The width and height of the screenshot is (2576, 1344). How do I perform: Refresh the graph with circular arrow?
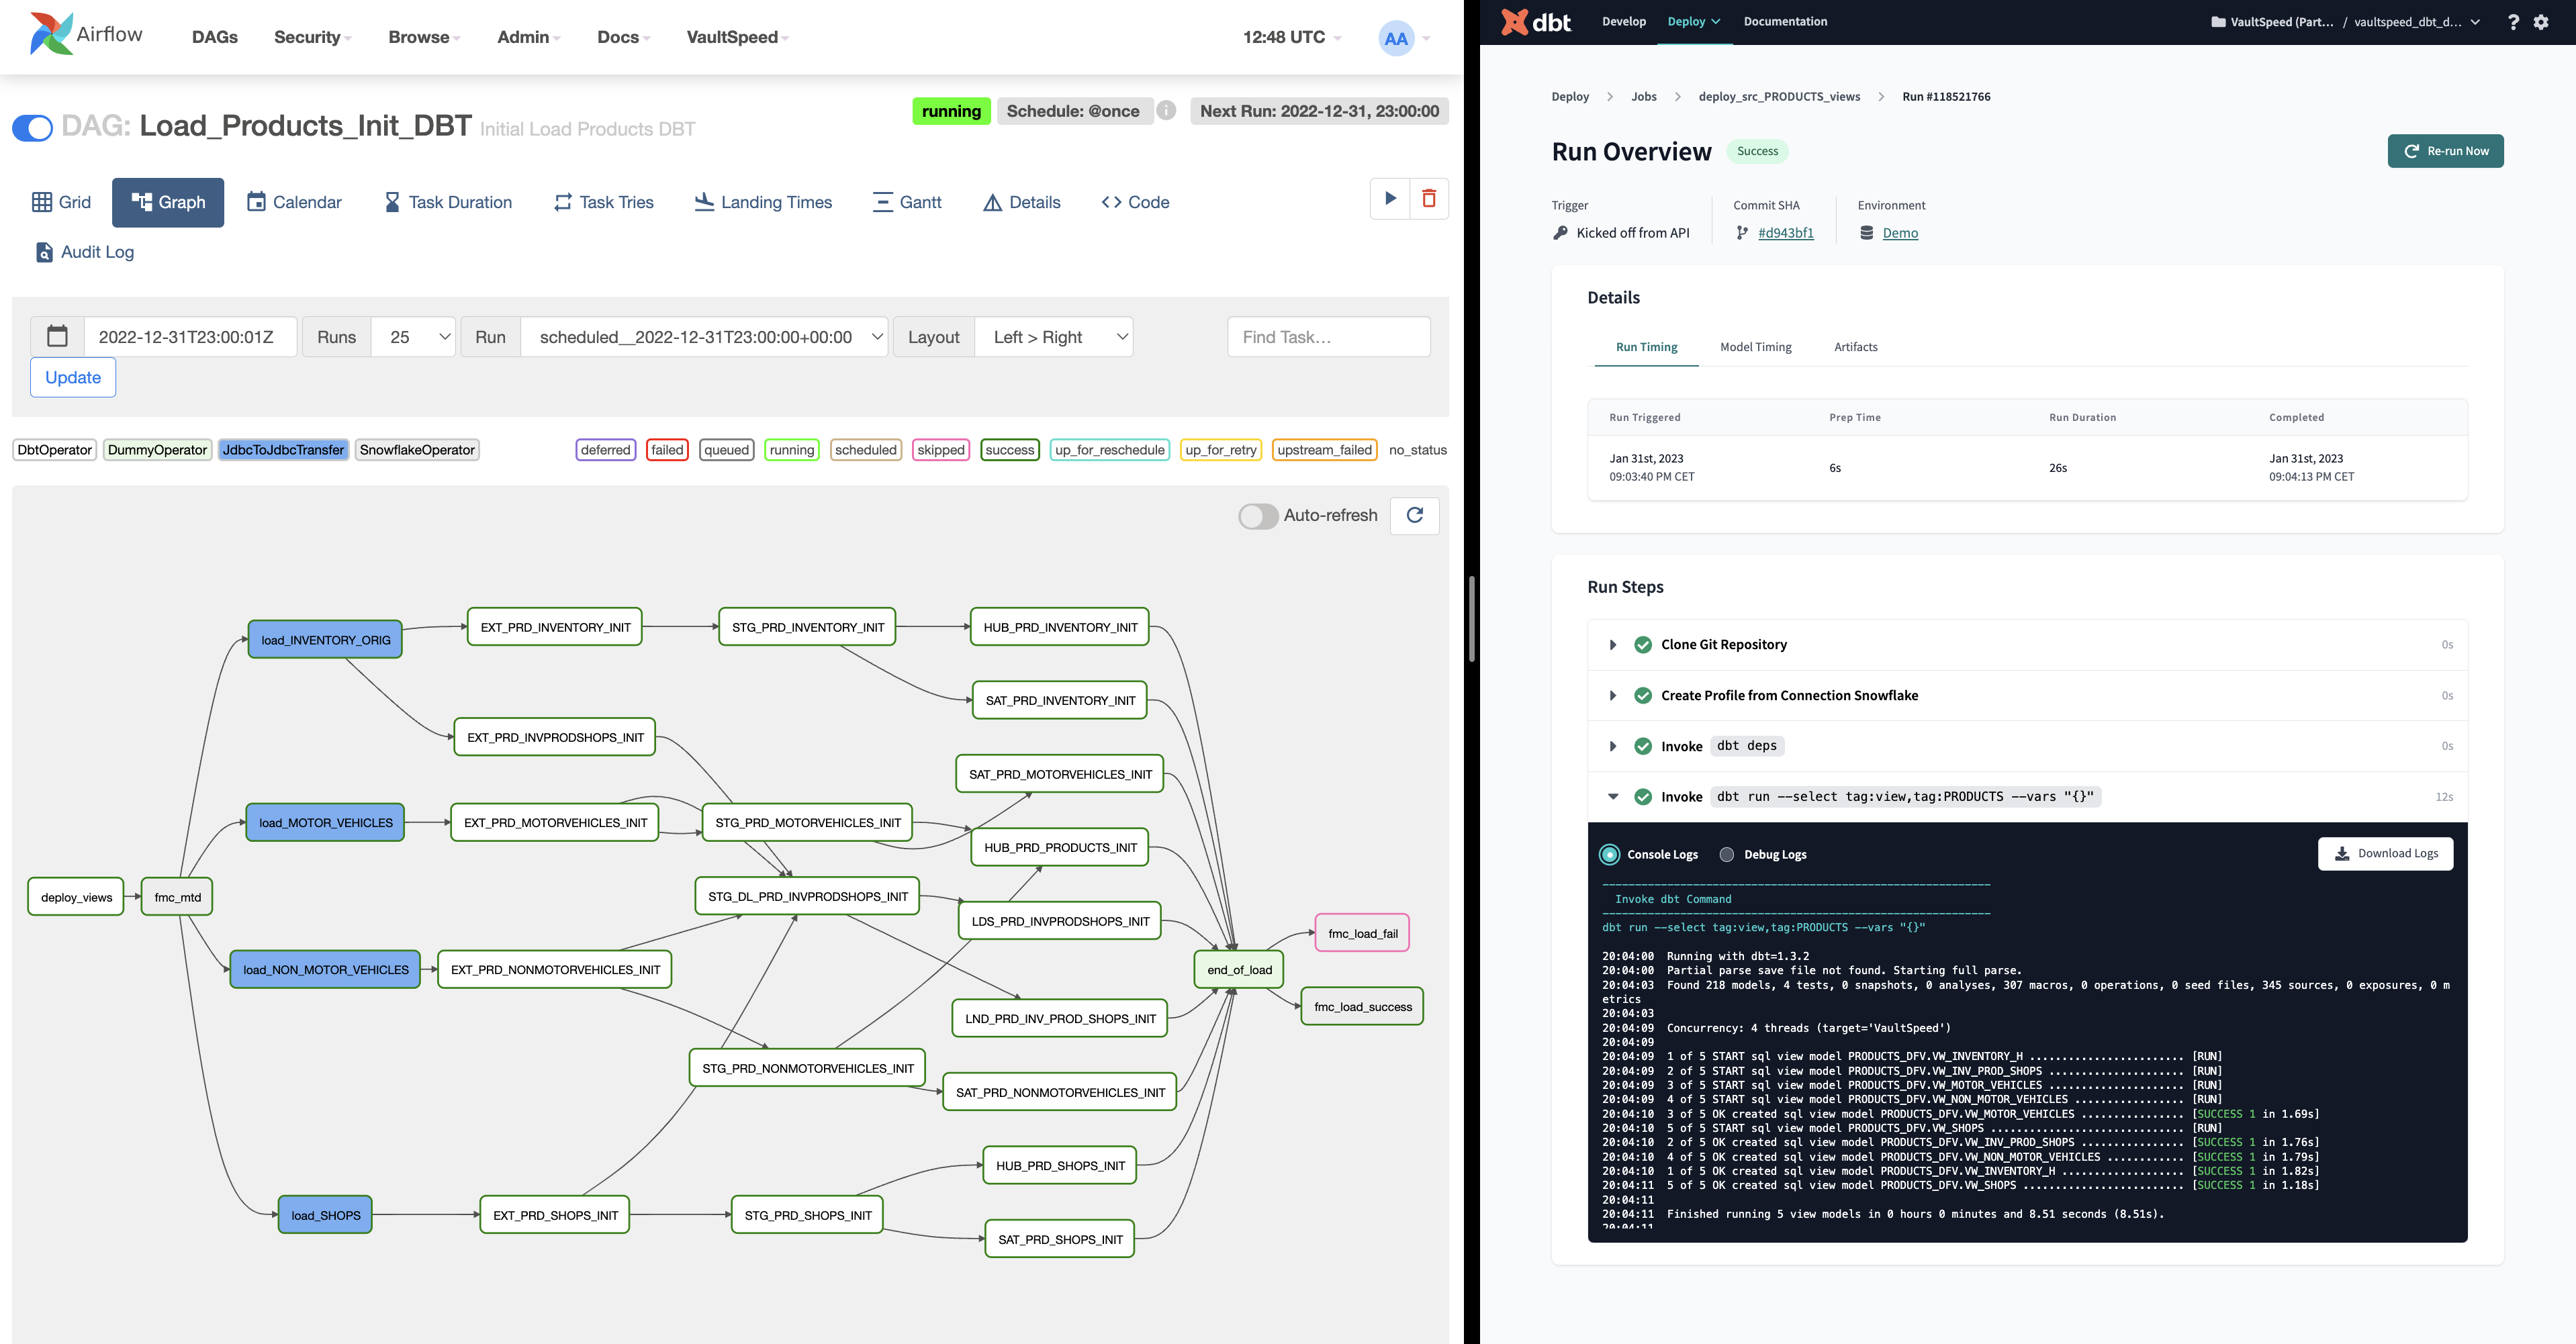pyautogui.click(x=1414, y=515)
